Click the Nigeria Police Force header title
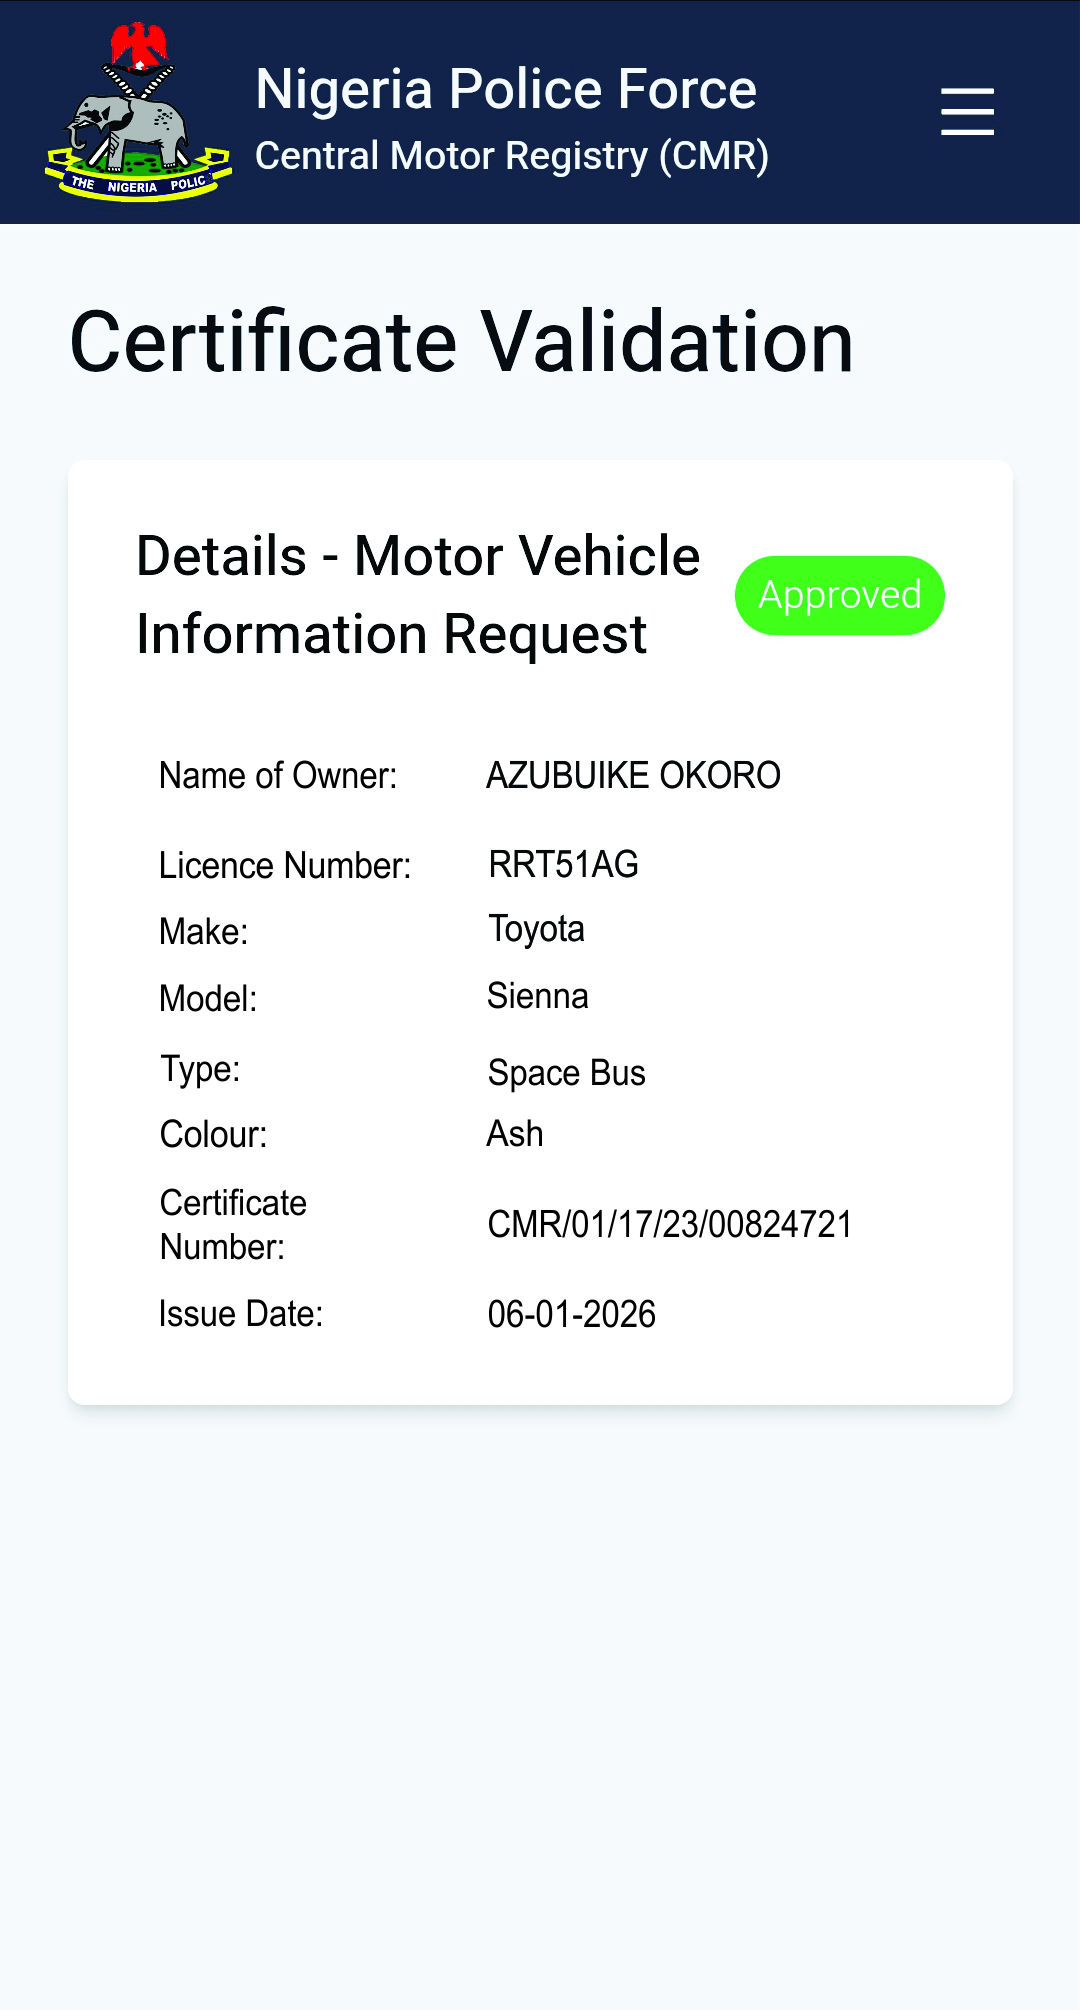 [x=506, y=89]
